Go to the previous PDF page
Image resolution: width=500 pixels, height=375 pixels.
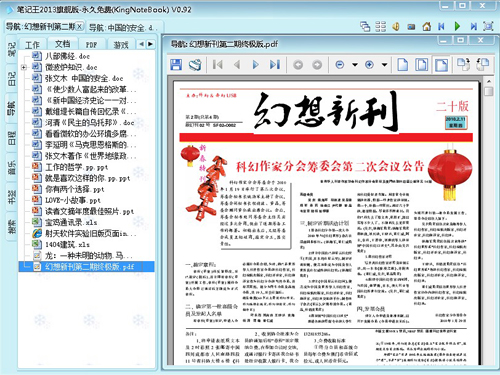(237, 64)
